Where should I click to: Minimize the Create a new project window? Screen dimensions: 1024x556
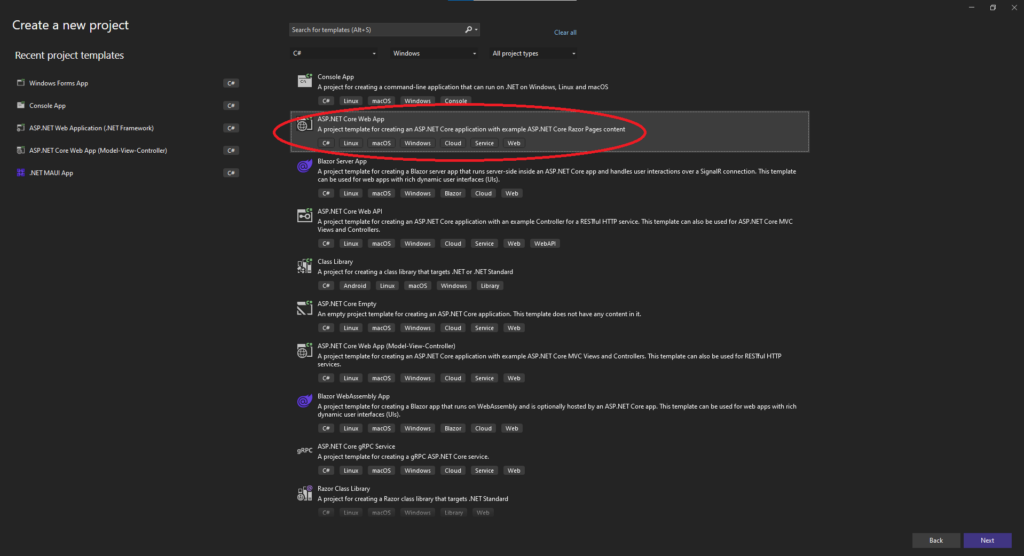tap(971, 8)
